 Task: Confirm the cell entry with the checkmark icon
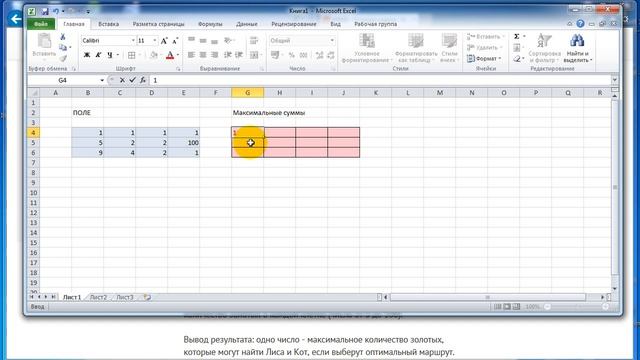tap(132, 80)
